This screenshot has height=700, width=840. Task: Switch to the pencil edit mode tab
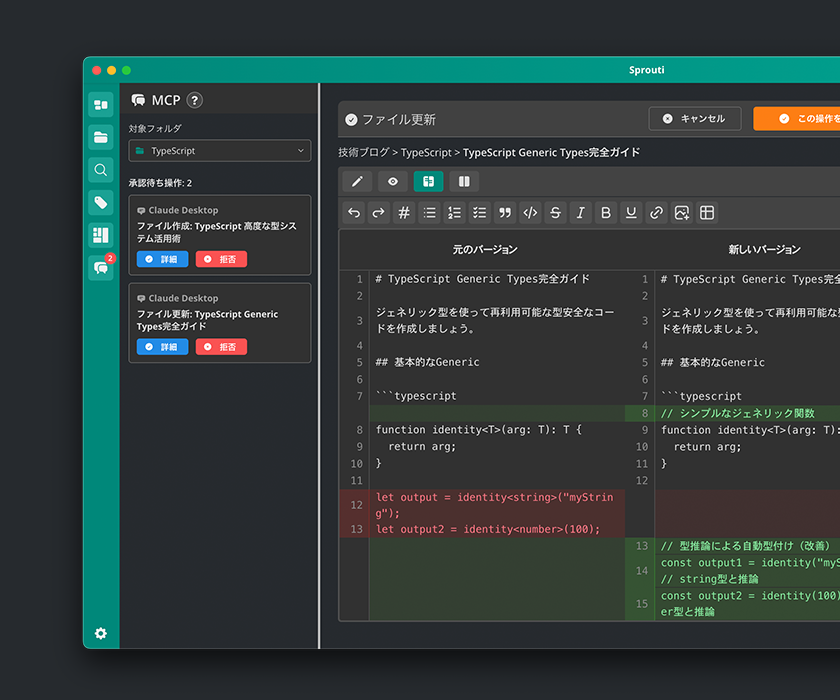click(x=357, y=181)
